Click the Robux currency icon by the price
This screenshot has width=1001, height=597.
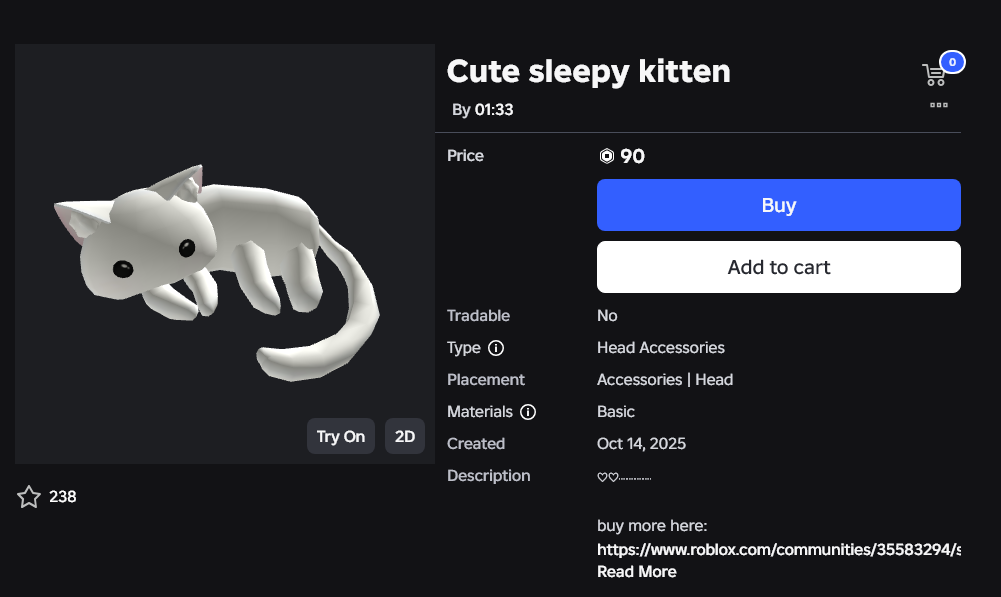[x=606, y=156]
